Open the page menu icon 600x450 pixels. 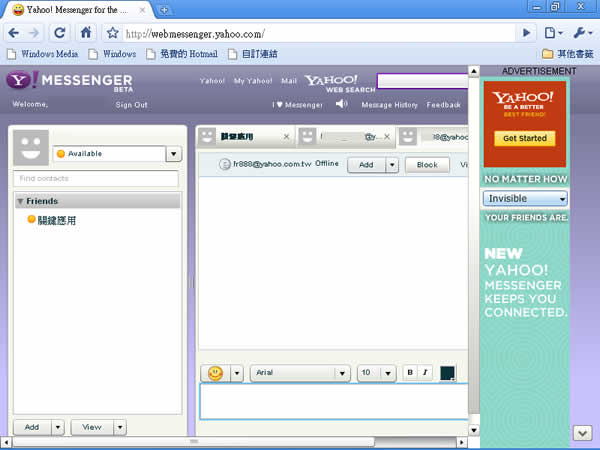(x=553, y=33)
